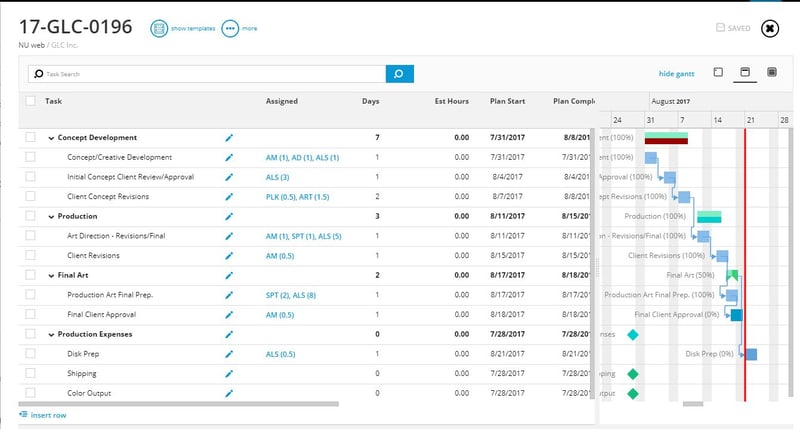Tick the Client Revisions row checkbox
The width and height of the screenshot is (800, 429).
[31, 255]
